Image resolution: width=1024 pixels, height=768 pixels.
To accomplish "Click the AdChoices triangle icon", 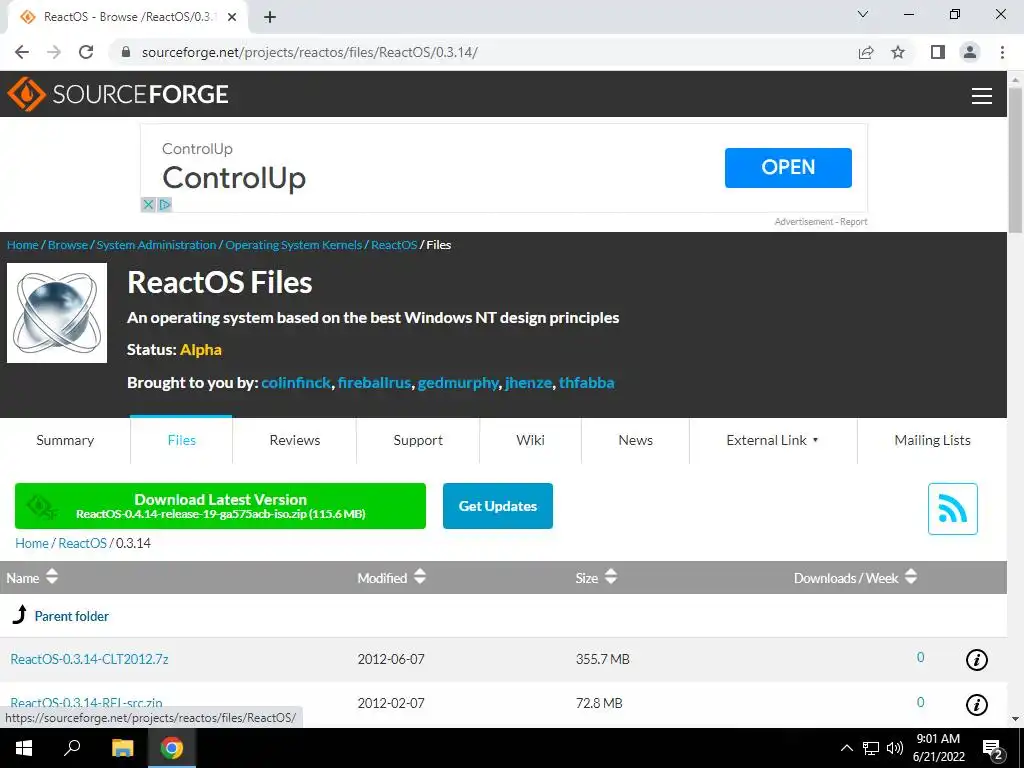I will point(165,204).
